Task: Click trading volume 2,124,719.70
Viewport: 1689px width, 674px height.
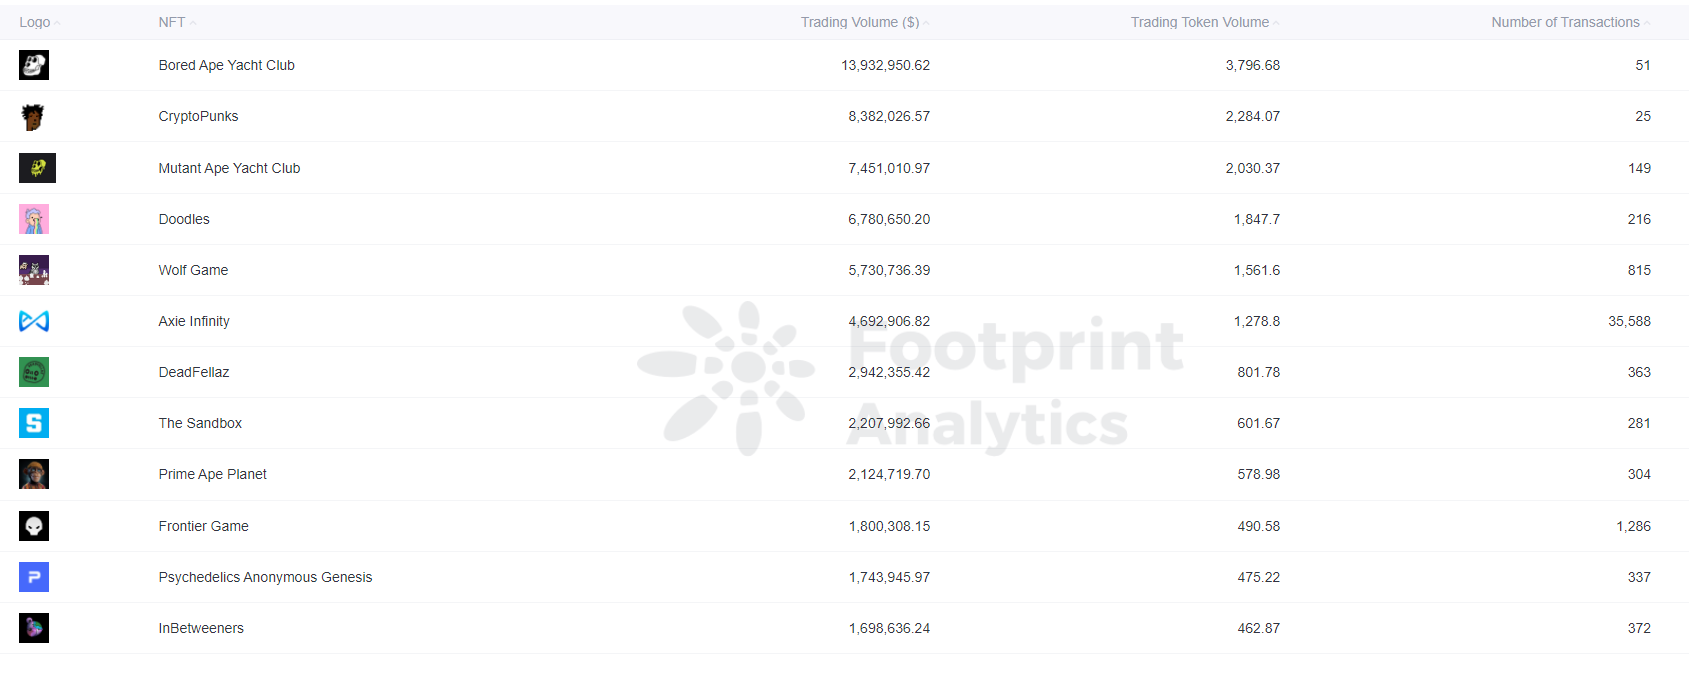Action: pos(889,474)
